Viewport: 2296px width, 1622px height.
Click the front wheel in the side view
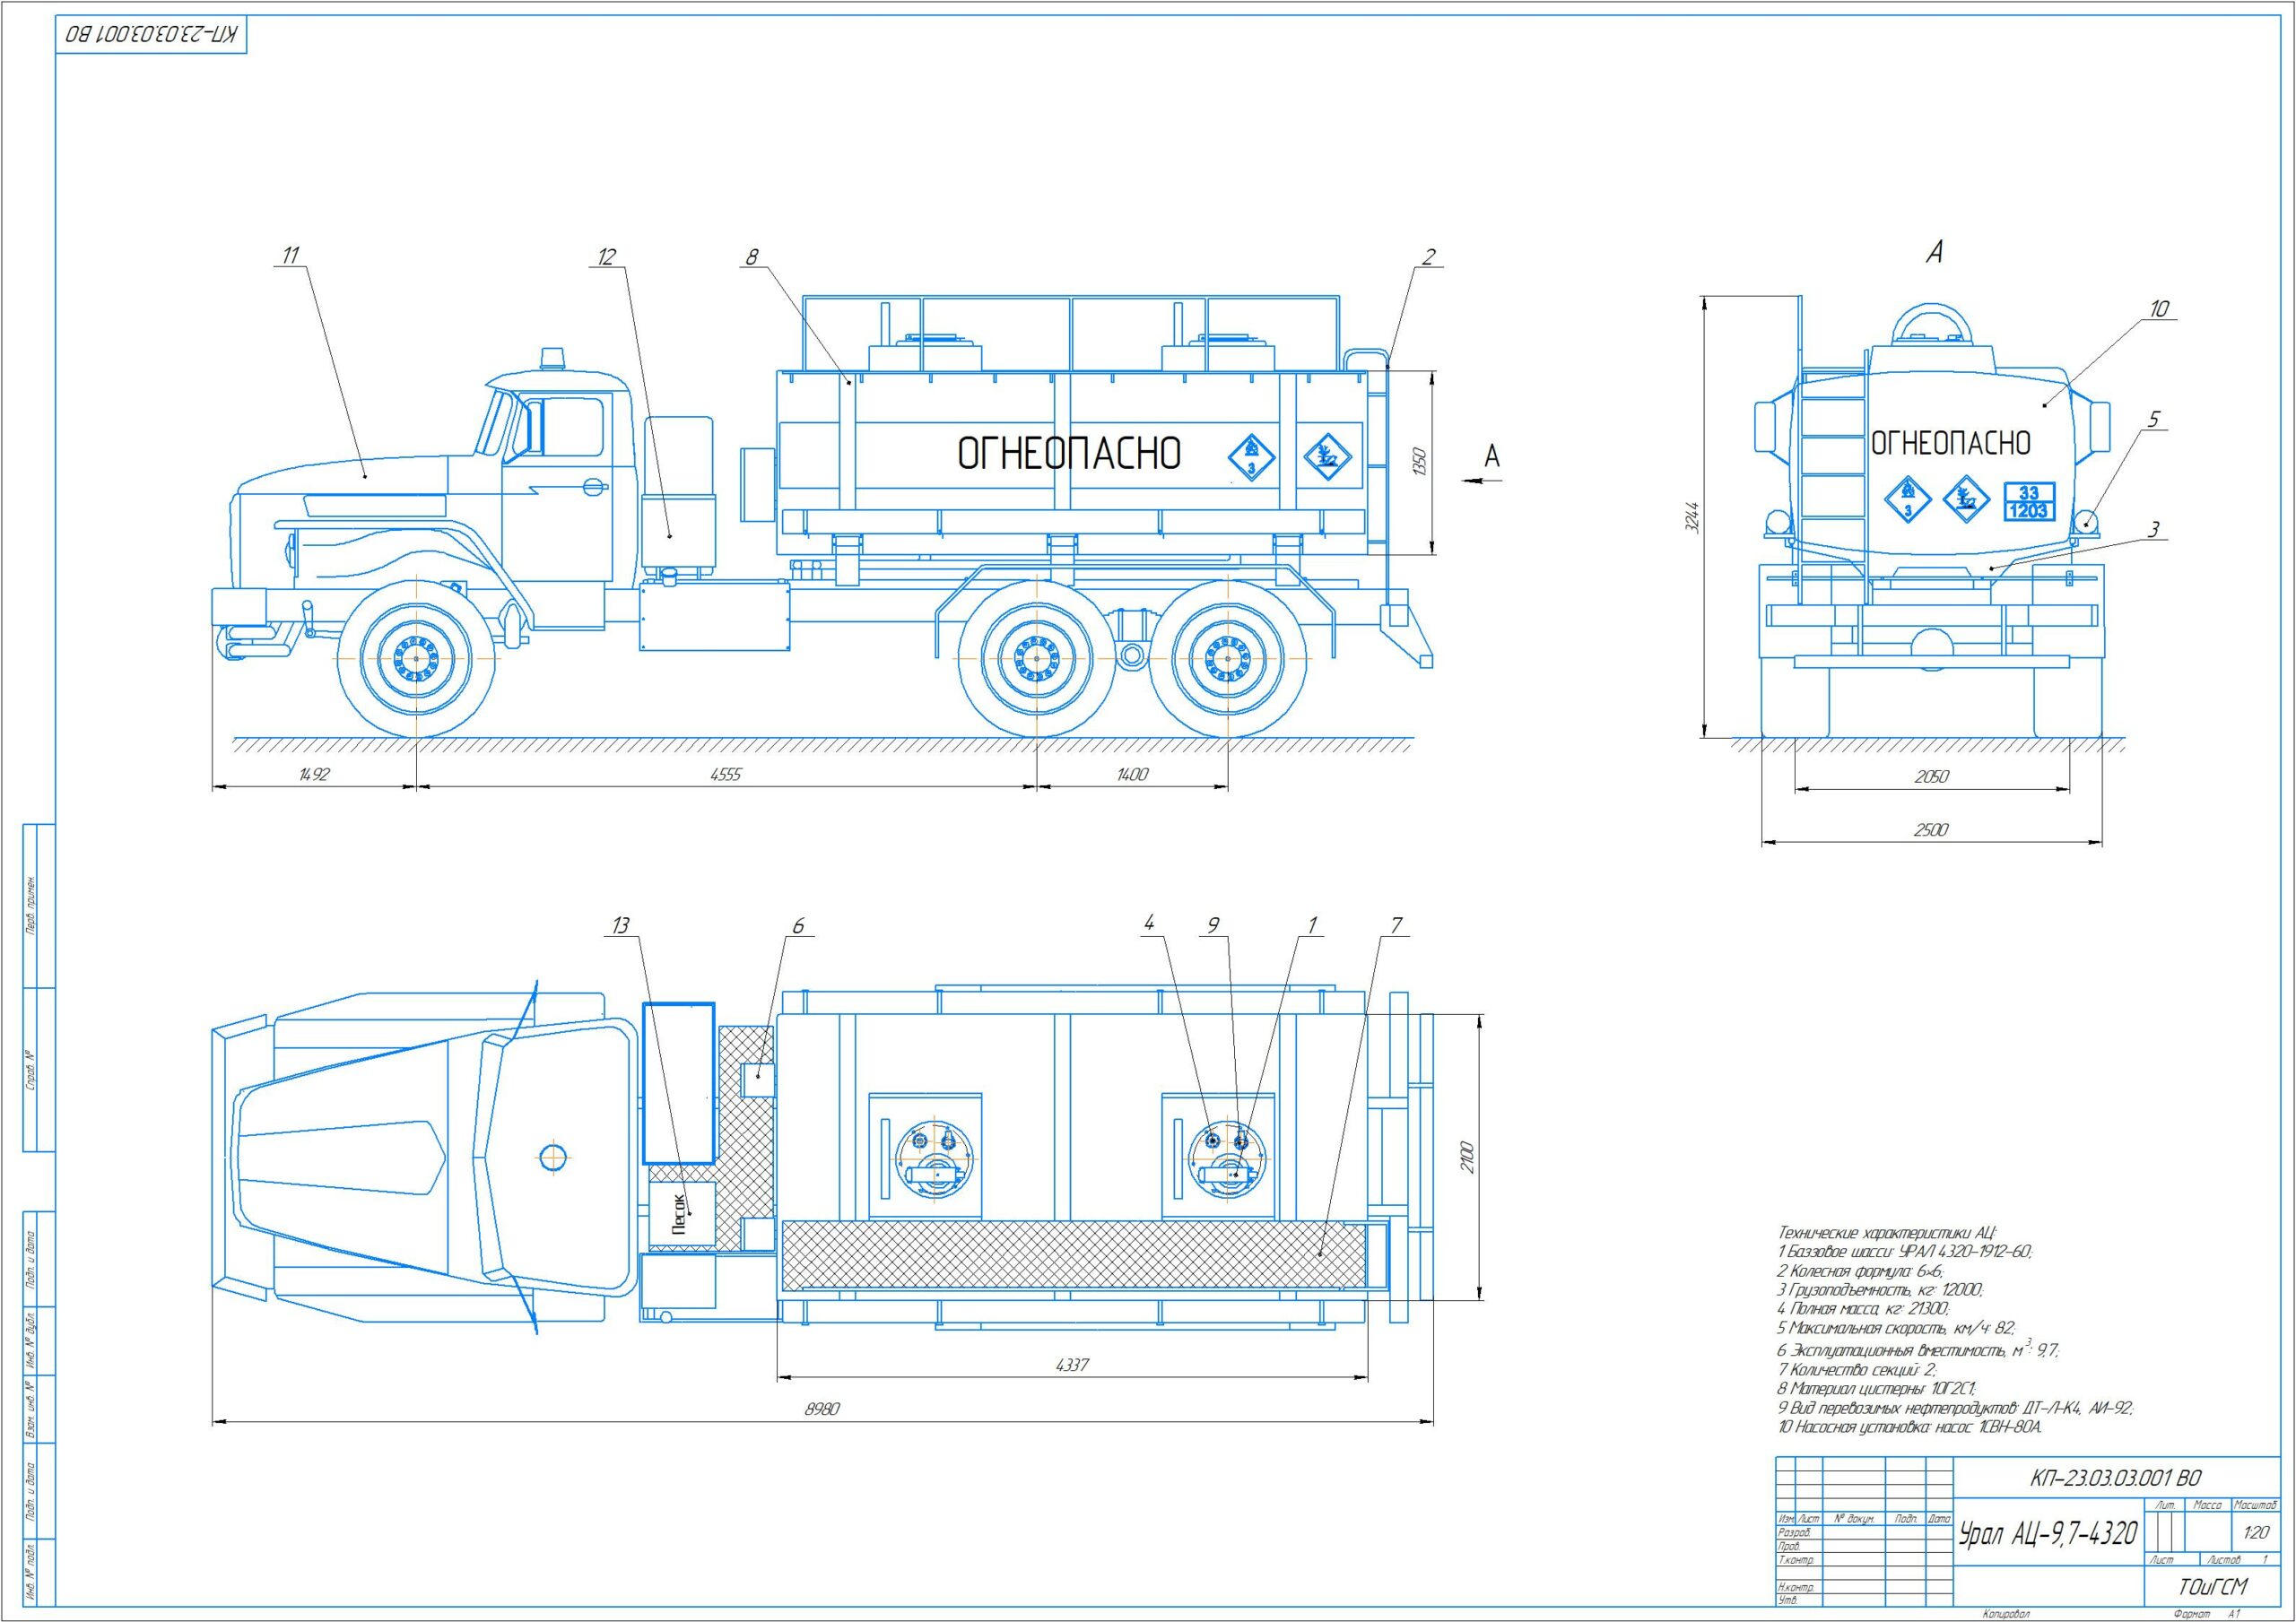coord(416,659)
